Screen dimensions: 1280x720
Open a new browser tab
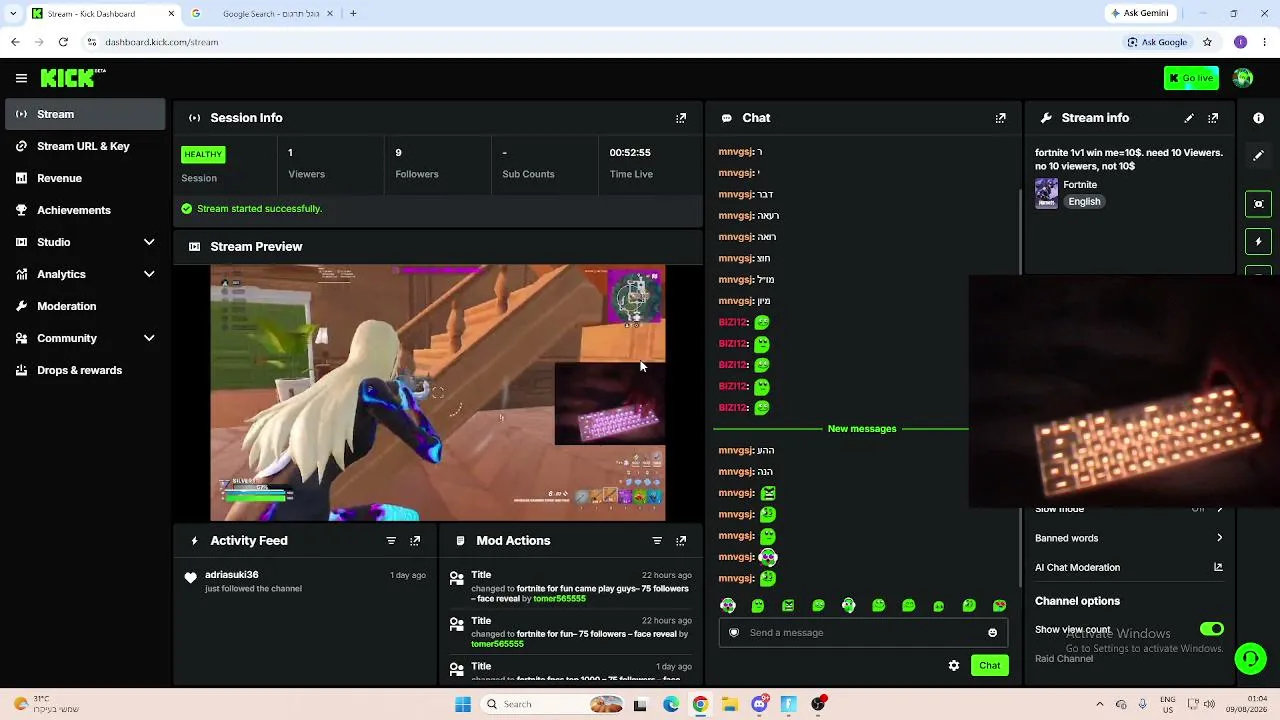point(353,13)
